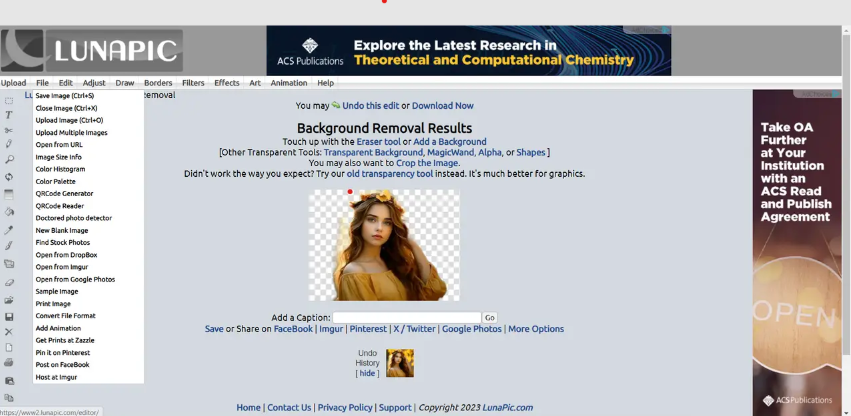Select the scissors cut tool

(9, 130)
